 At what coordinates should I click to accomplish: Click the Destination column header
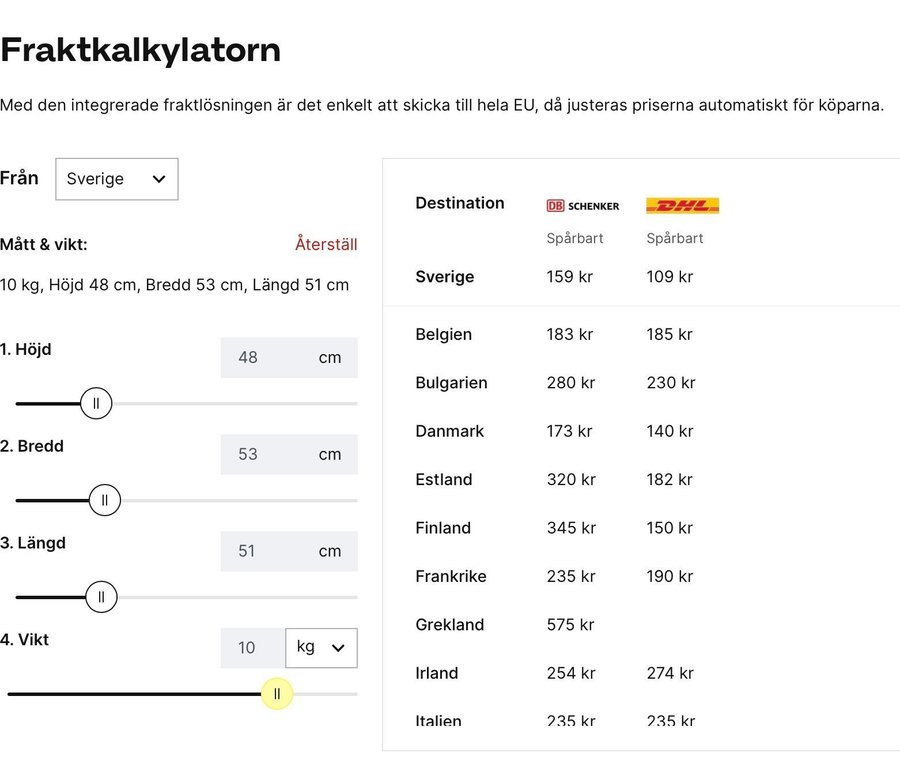[x=460, y=203]
